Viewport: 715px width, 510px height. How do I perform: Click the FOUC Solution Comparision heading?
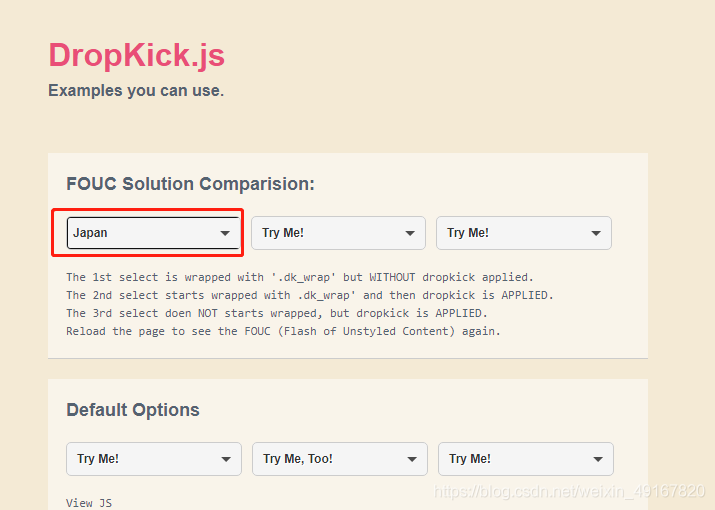[x=191, y=184]
